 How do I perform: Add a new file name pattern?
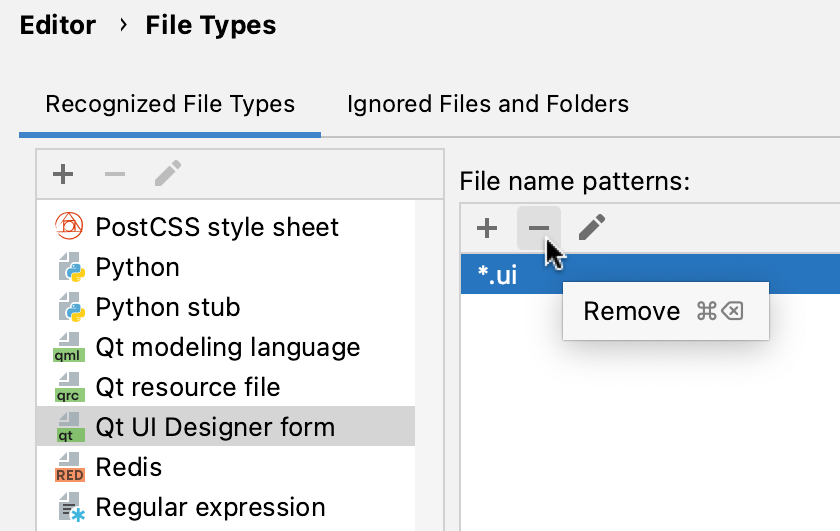click(487, 228)
